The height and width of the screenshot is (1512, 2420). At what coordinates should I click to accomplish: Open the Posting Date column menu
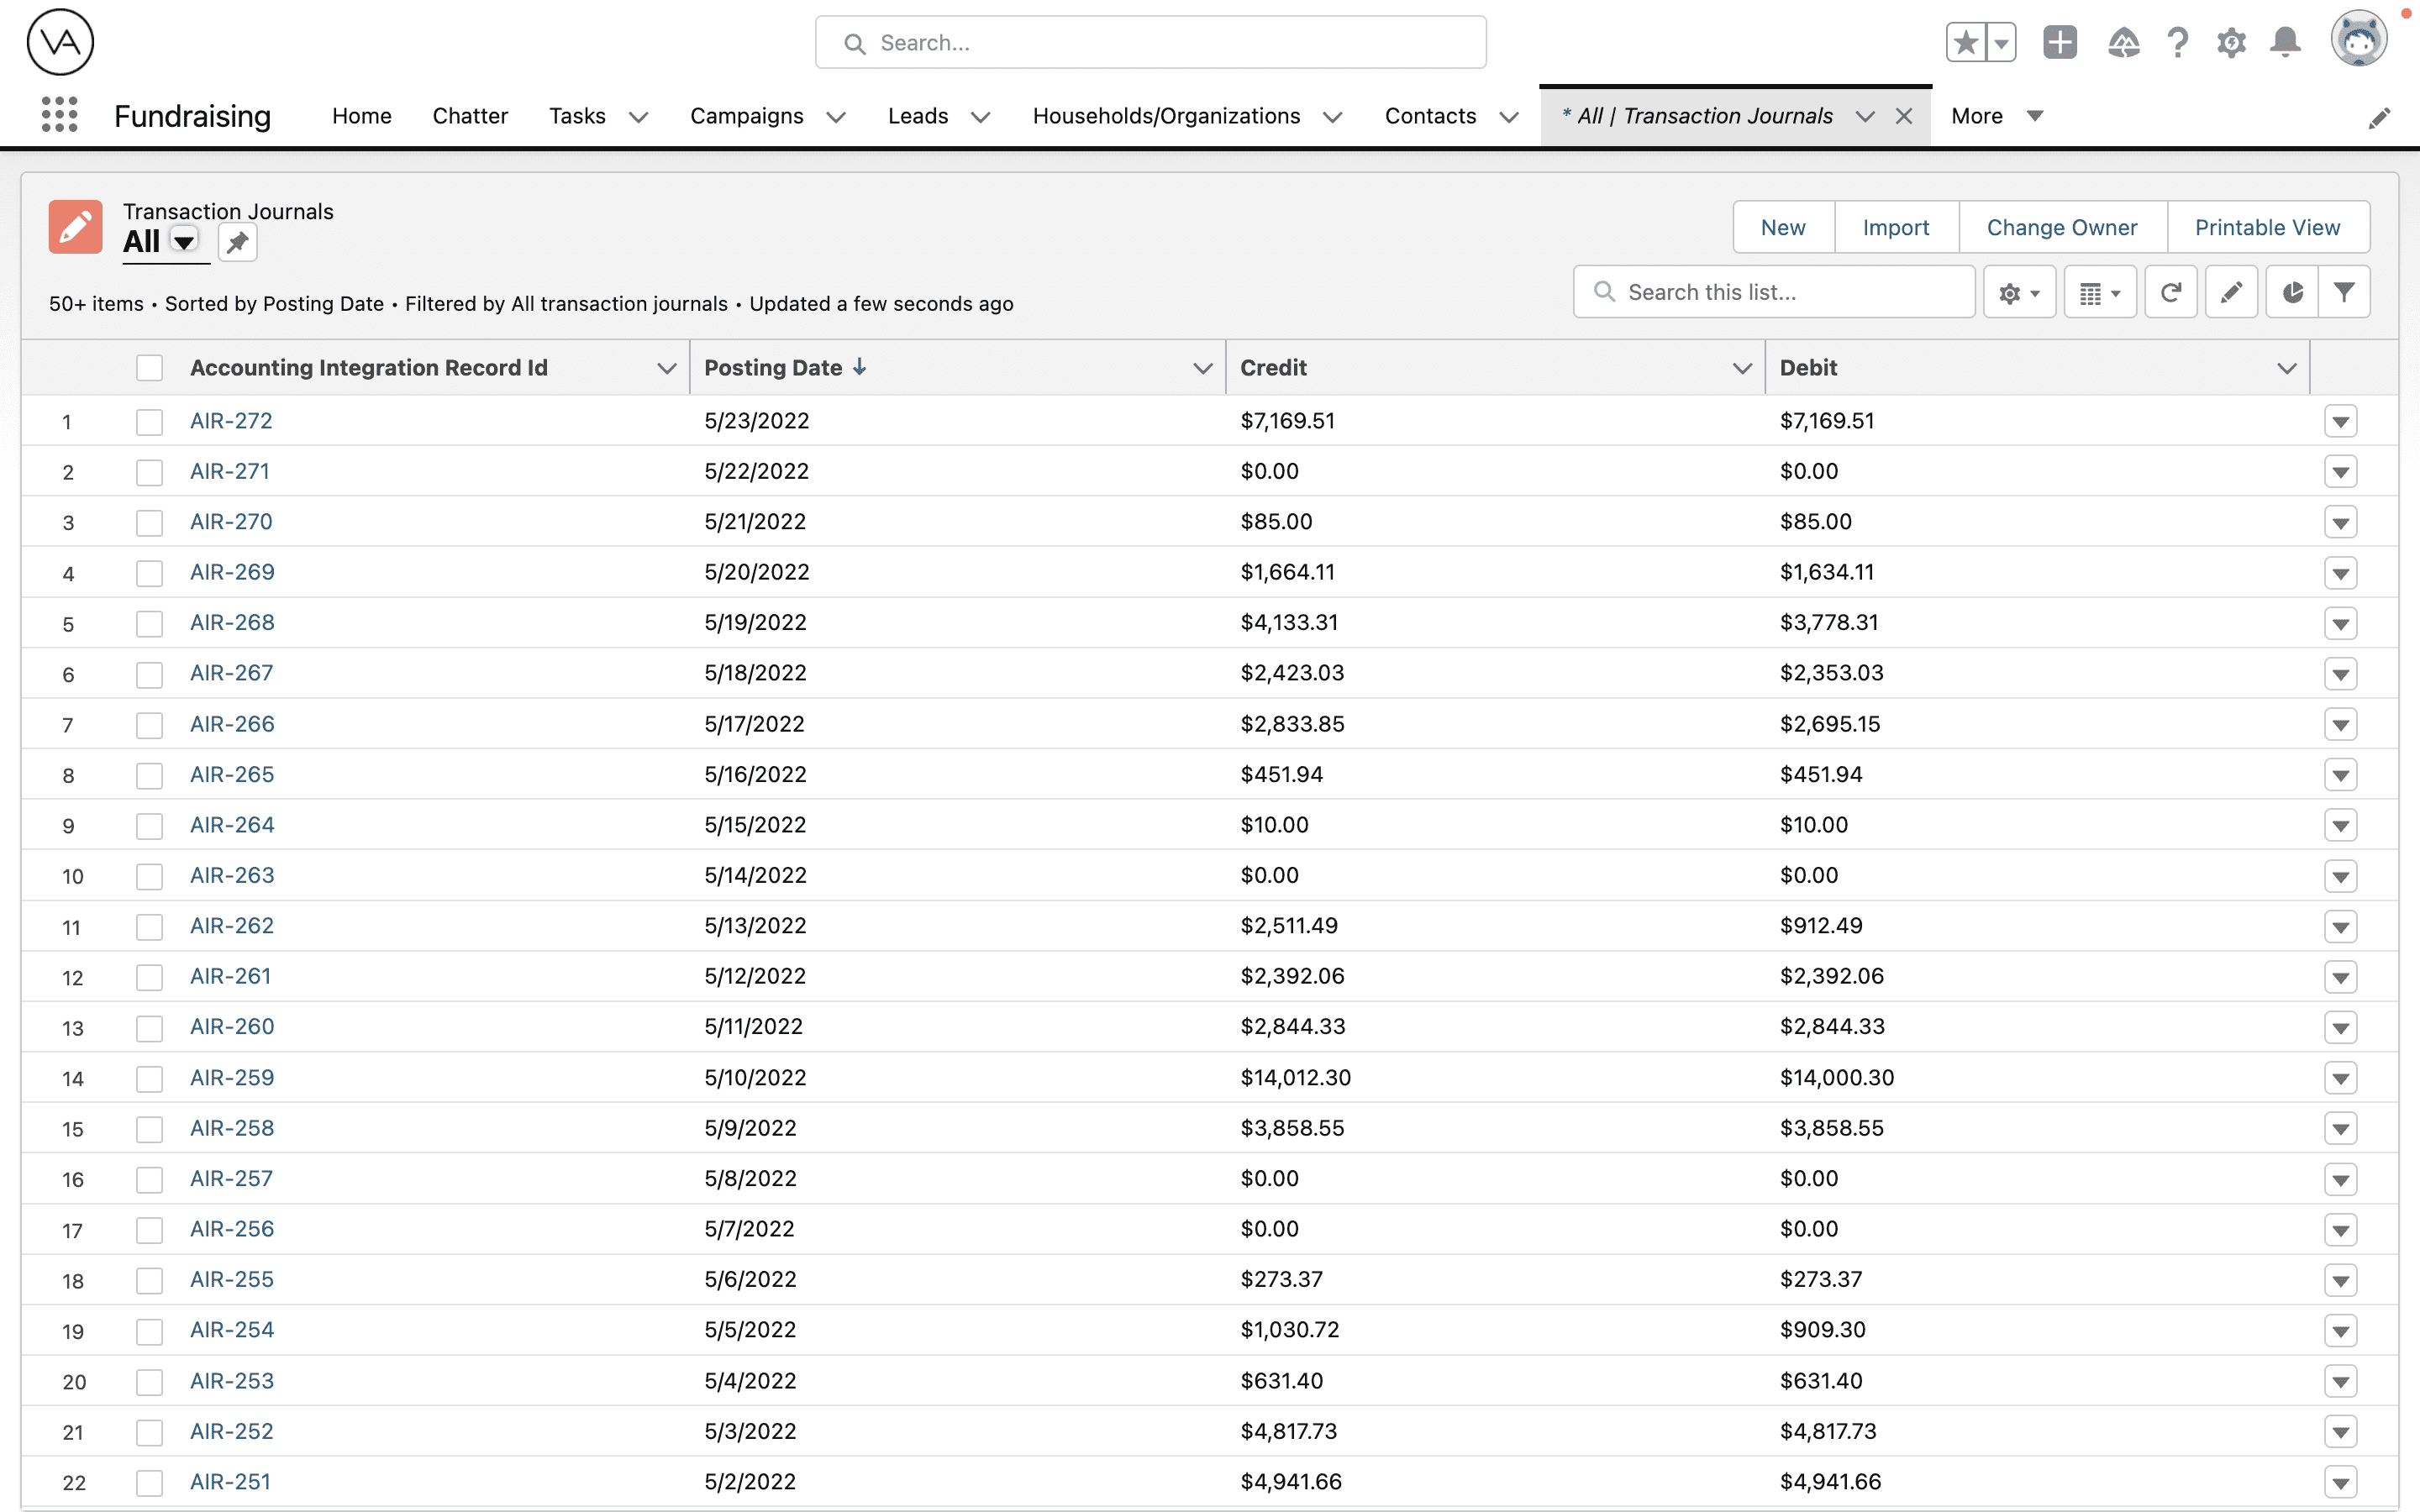[x=1202, y=367]
